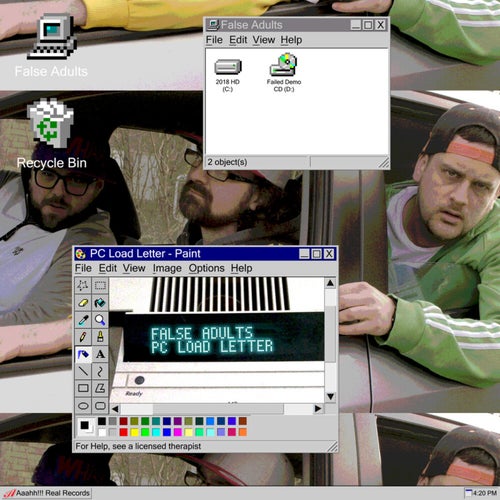Click the 2 object(s) status bar text
The height and width of the screenshot is (500, 500).
point(227,162)
